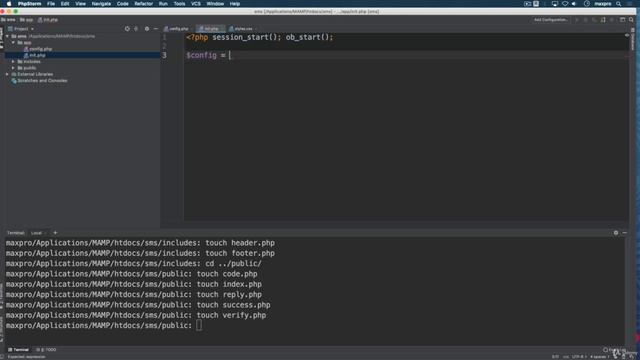Click the 4 spaces indent in status bar
This screenshot has height=360, width=640.
(x=598, y=357)
